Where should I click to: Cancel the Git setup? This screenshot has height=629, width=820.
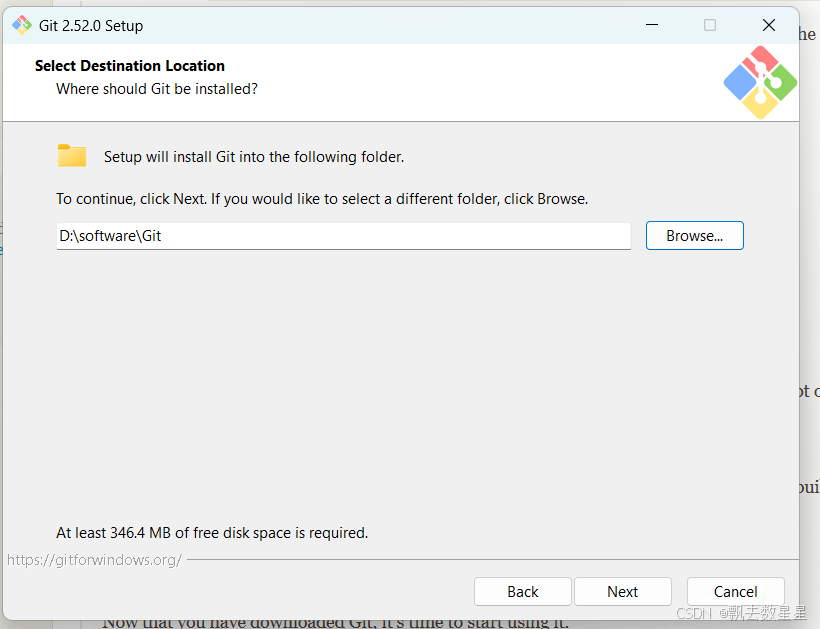[x=735, y=591]
